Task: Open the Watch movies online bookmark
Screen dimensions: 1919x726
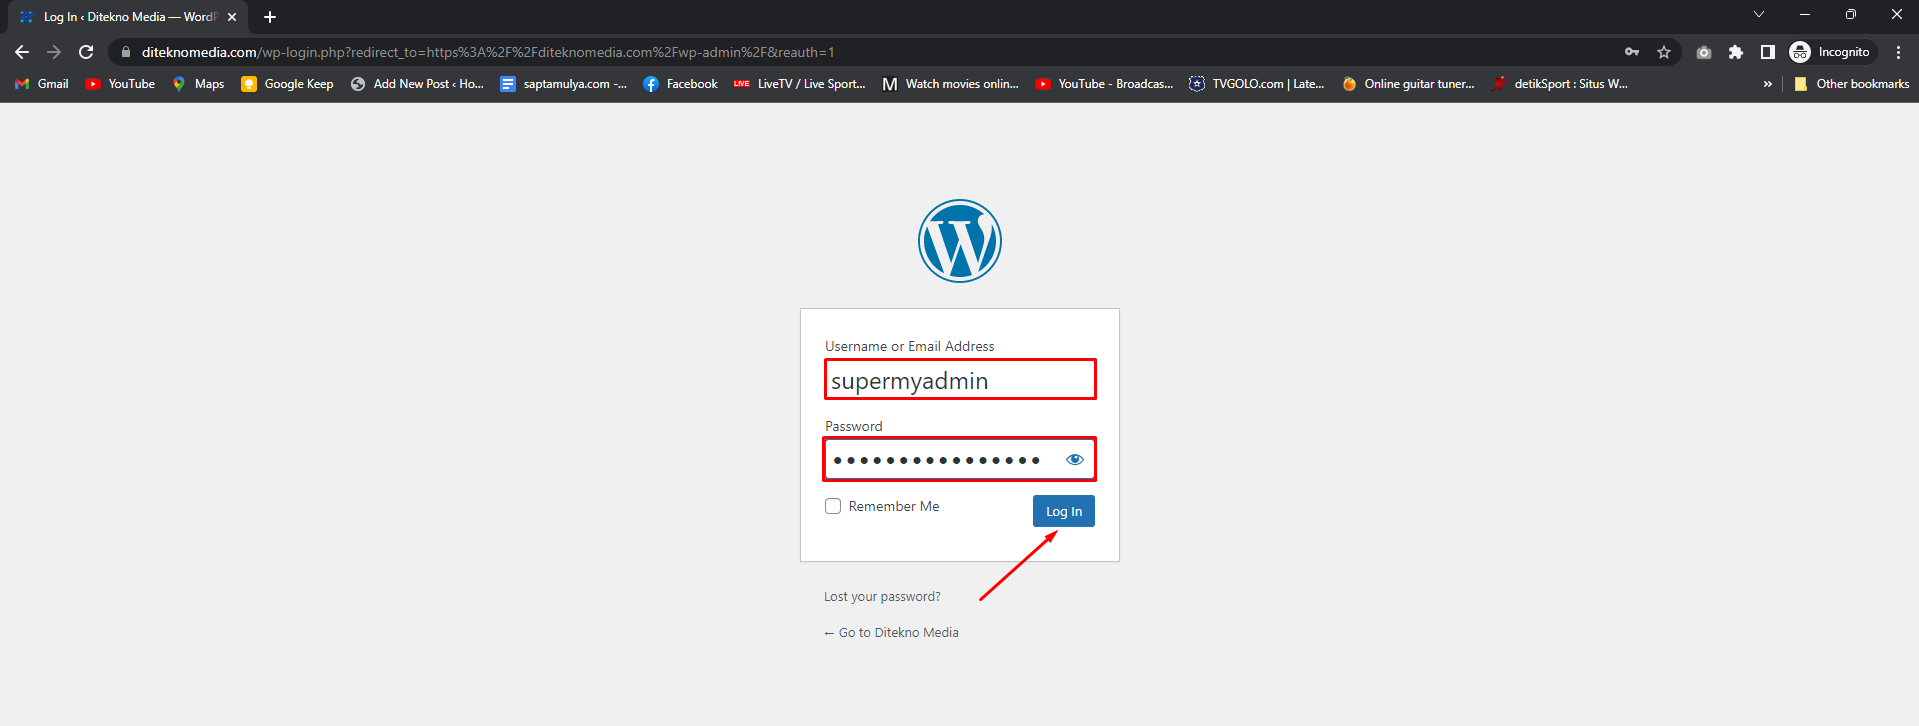Action: coord(951,84)
